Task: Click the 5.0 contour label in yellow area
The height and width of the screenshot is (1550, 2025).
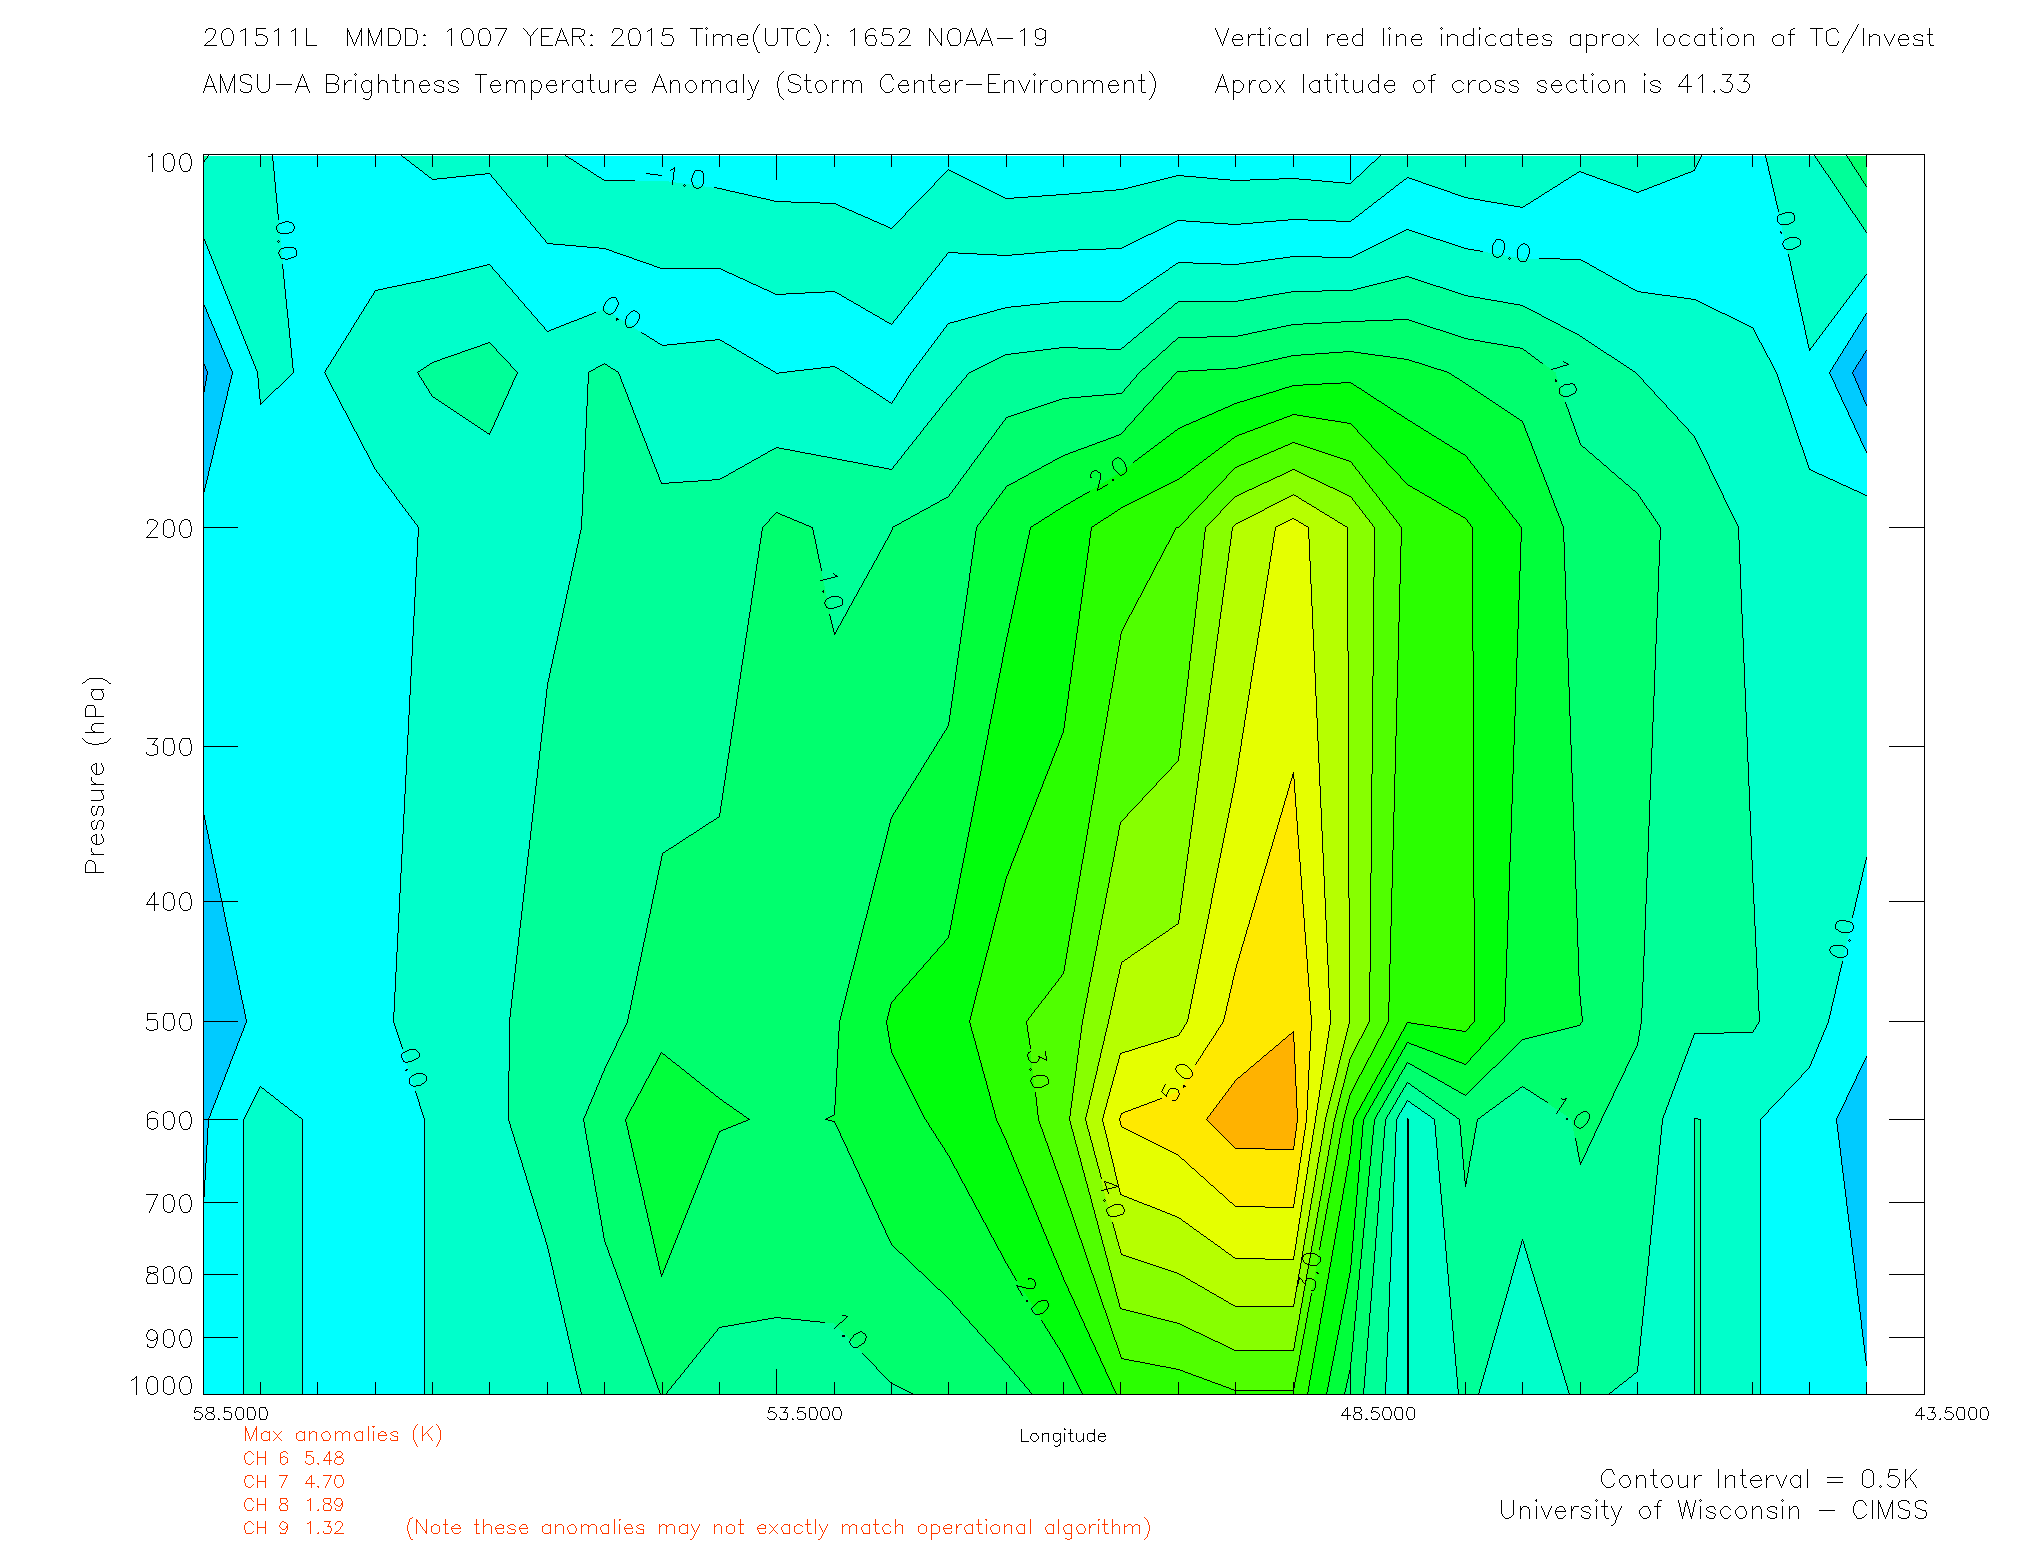Action: [x=1178, y=1082]
